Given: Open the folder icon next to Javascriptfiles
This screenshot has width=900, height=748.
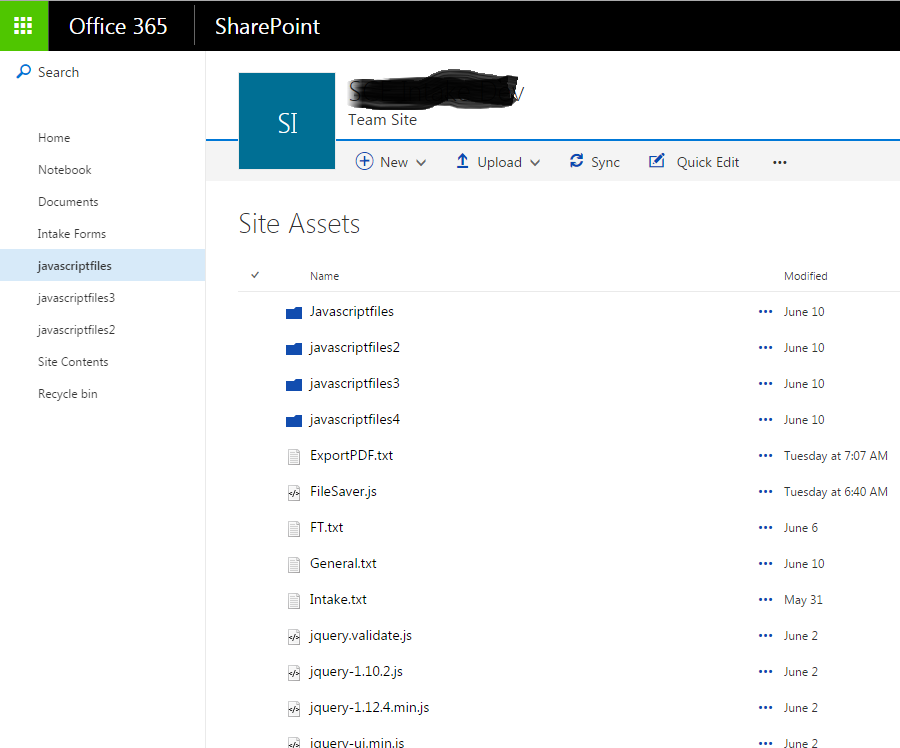Looking at the screenshot, I should (294, 311).
